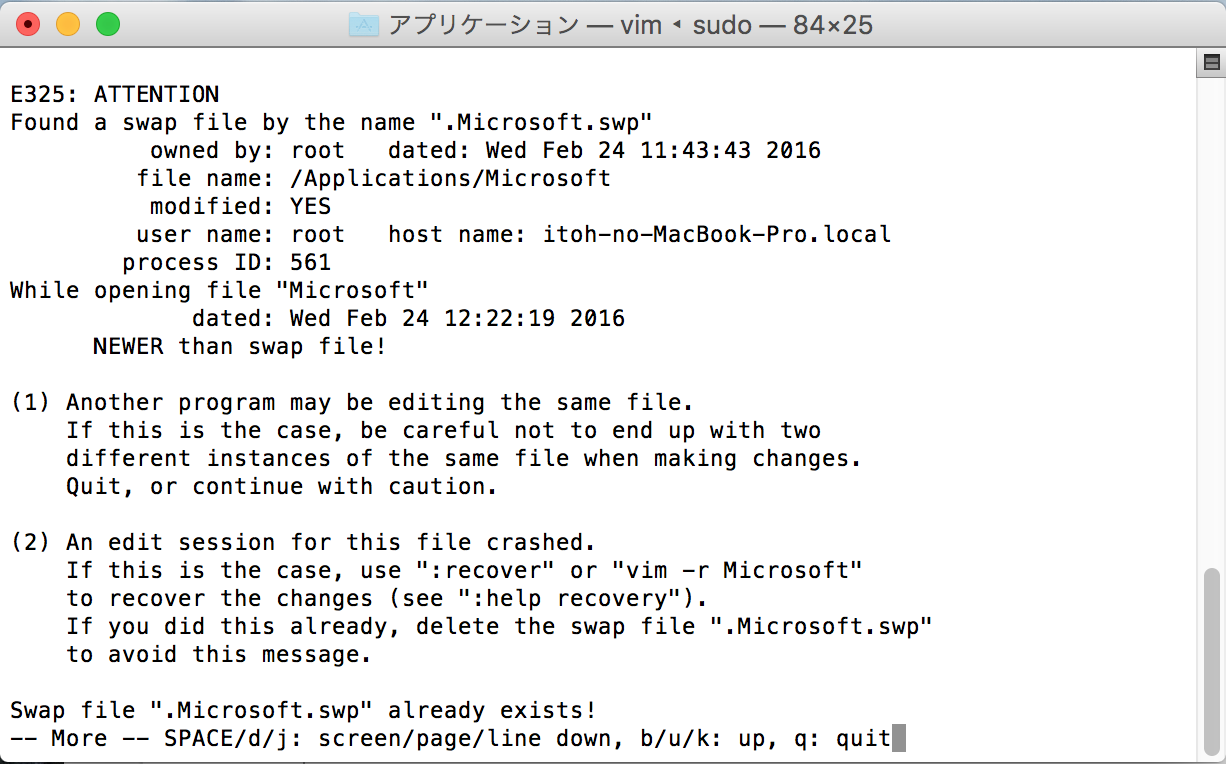Click "Swap file already exists!" message line
The image size is (1226, 764).
pos(303,711)
